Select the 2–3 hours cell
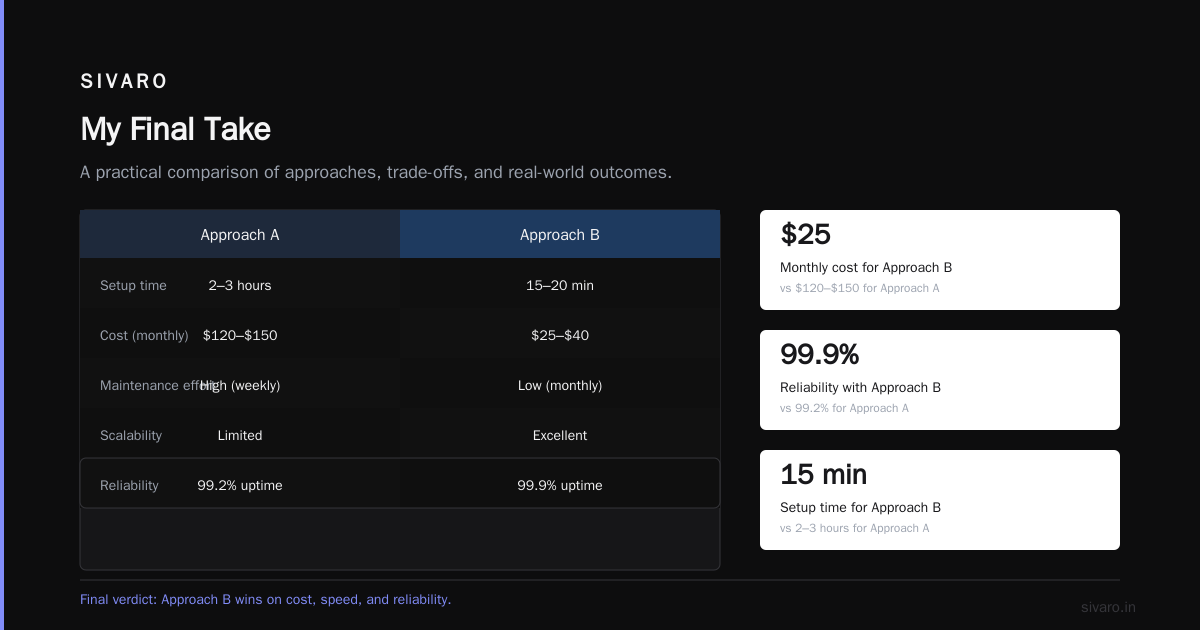 pyautogui.click(x=240, y=285)
